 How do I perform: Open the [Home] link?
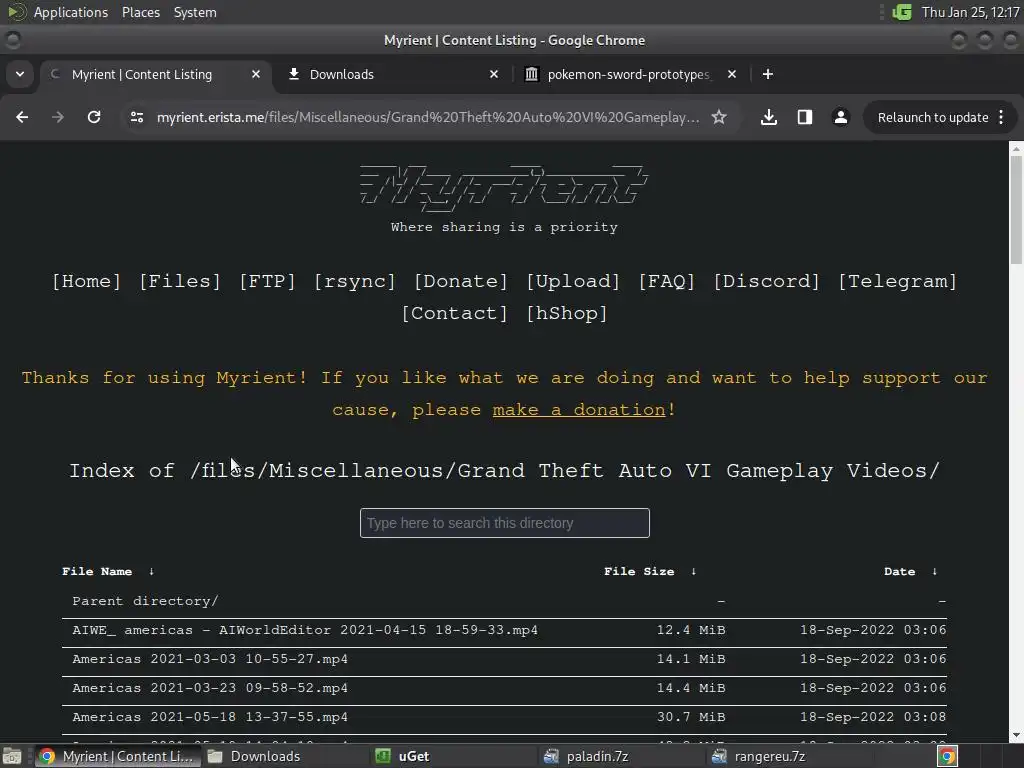point(86,281)
